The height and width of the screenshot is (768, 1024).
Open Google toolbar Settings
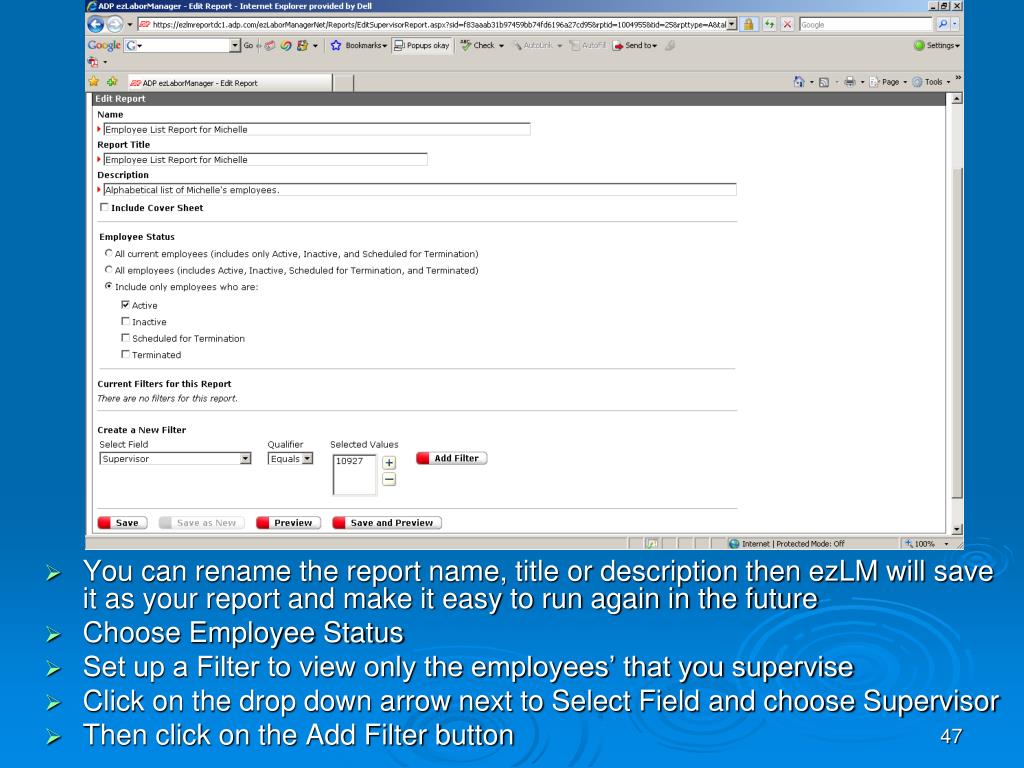[x=937, y=45]
